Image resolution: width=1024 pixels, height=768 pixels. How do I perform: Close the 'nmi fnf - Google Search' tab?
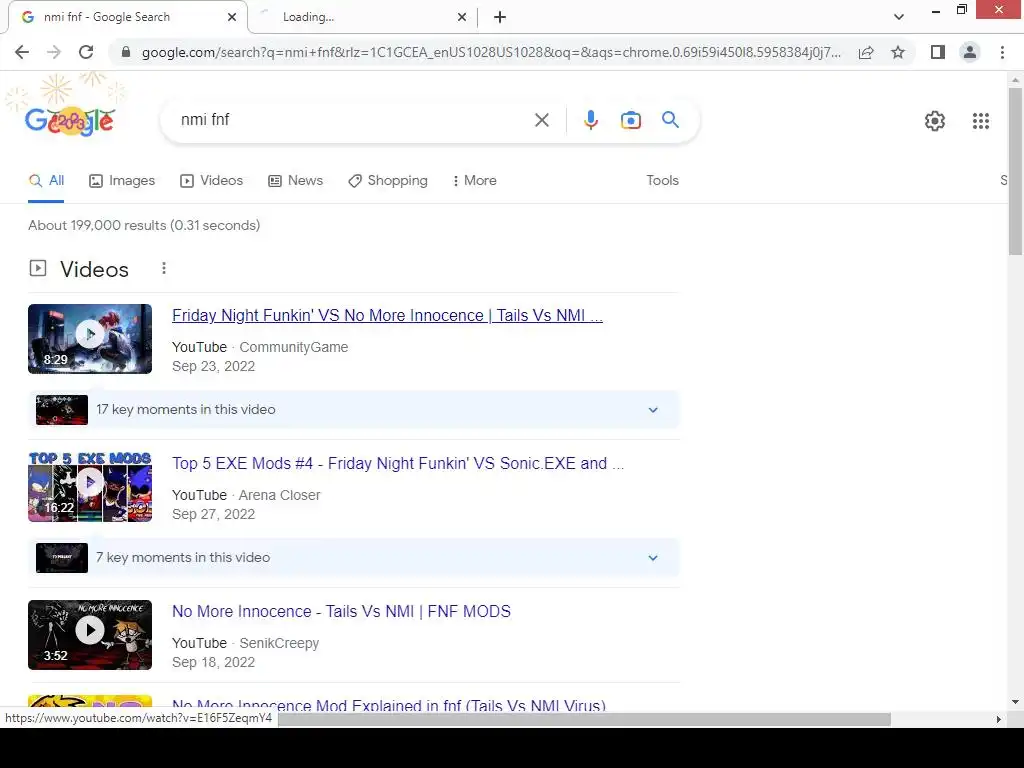pyautogui.click(x=232, y=17)
